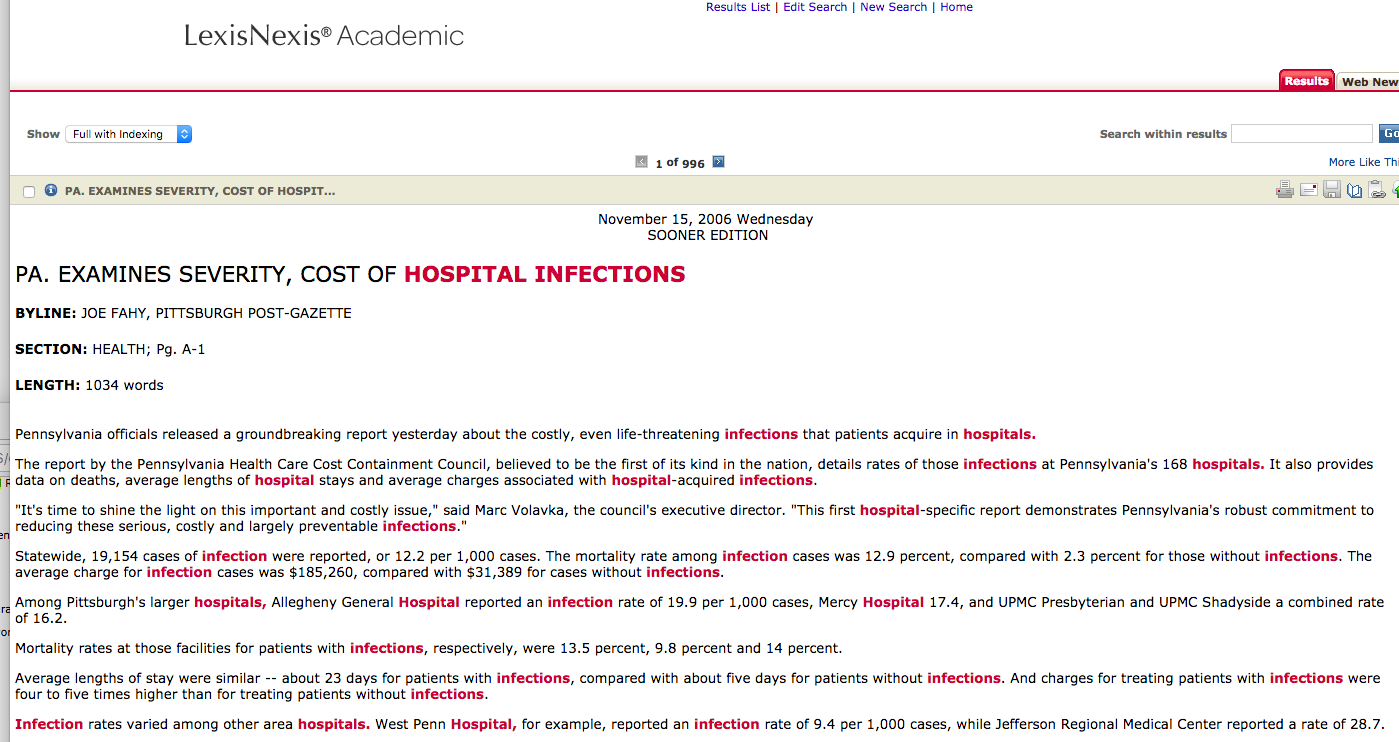
Task: Start a New Search
Action: 893,7
